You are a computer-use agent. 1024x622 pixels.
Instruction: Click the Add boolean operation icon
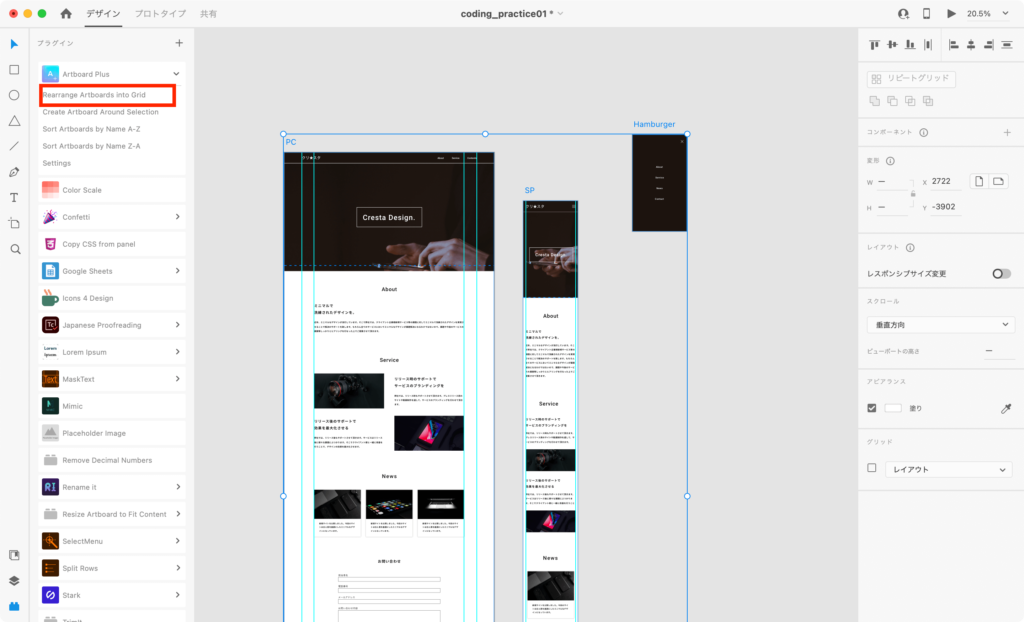coord(874,101)
